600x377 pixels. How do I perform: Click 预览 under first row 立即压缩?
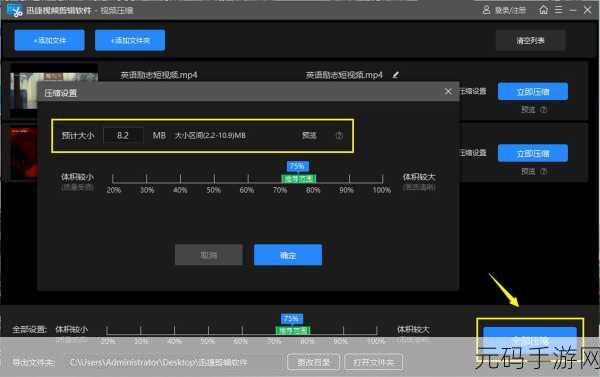point(528,109)
